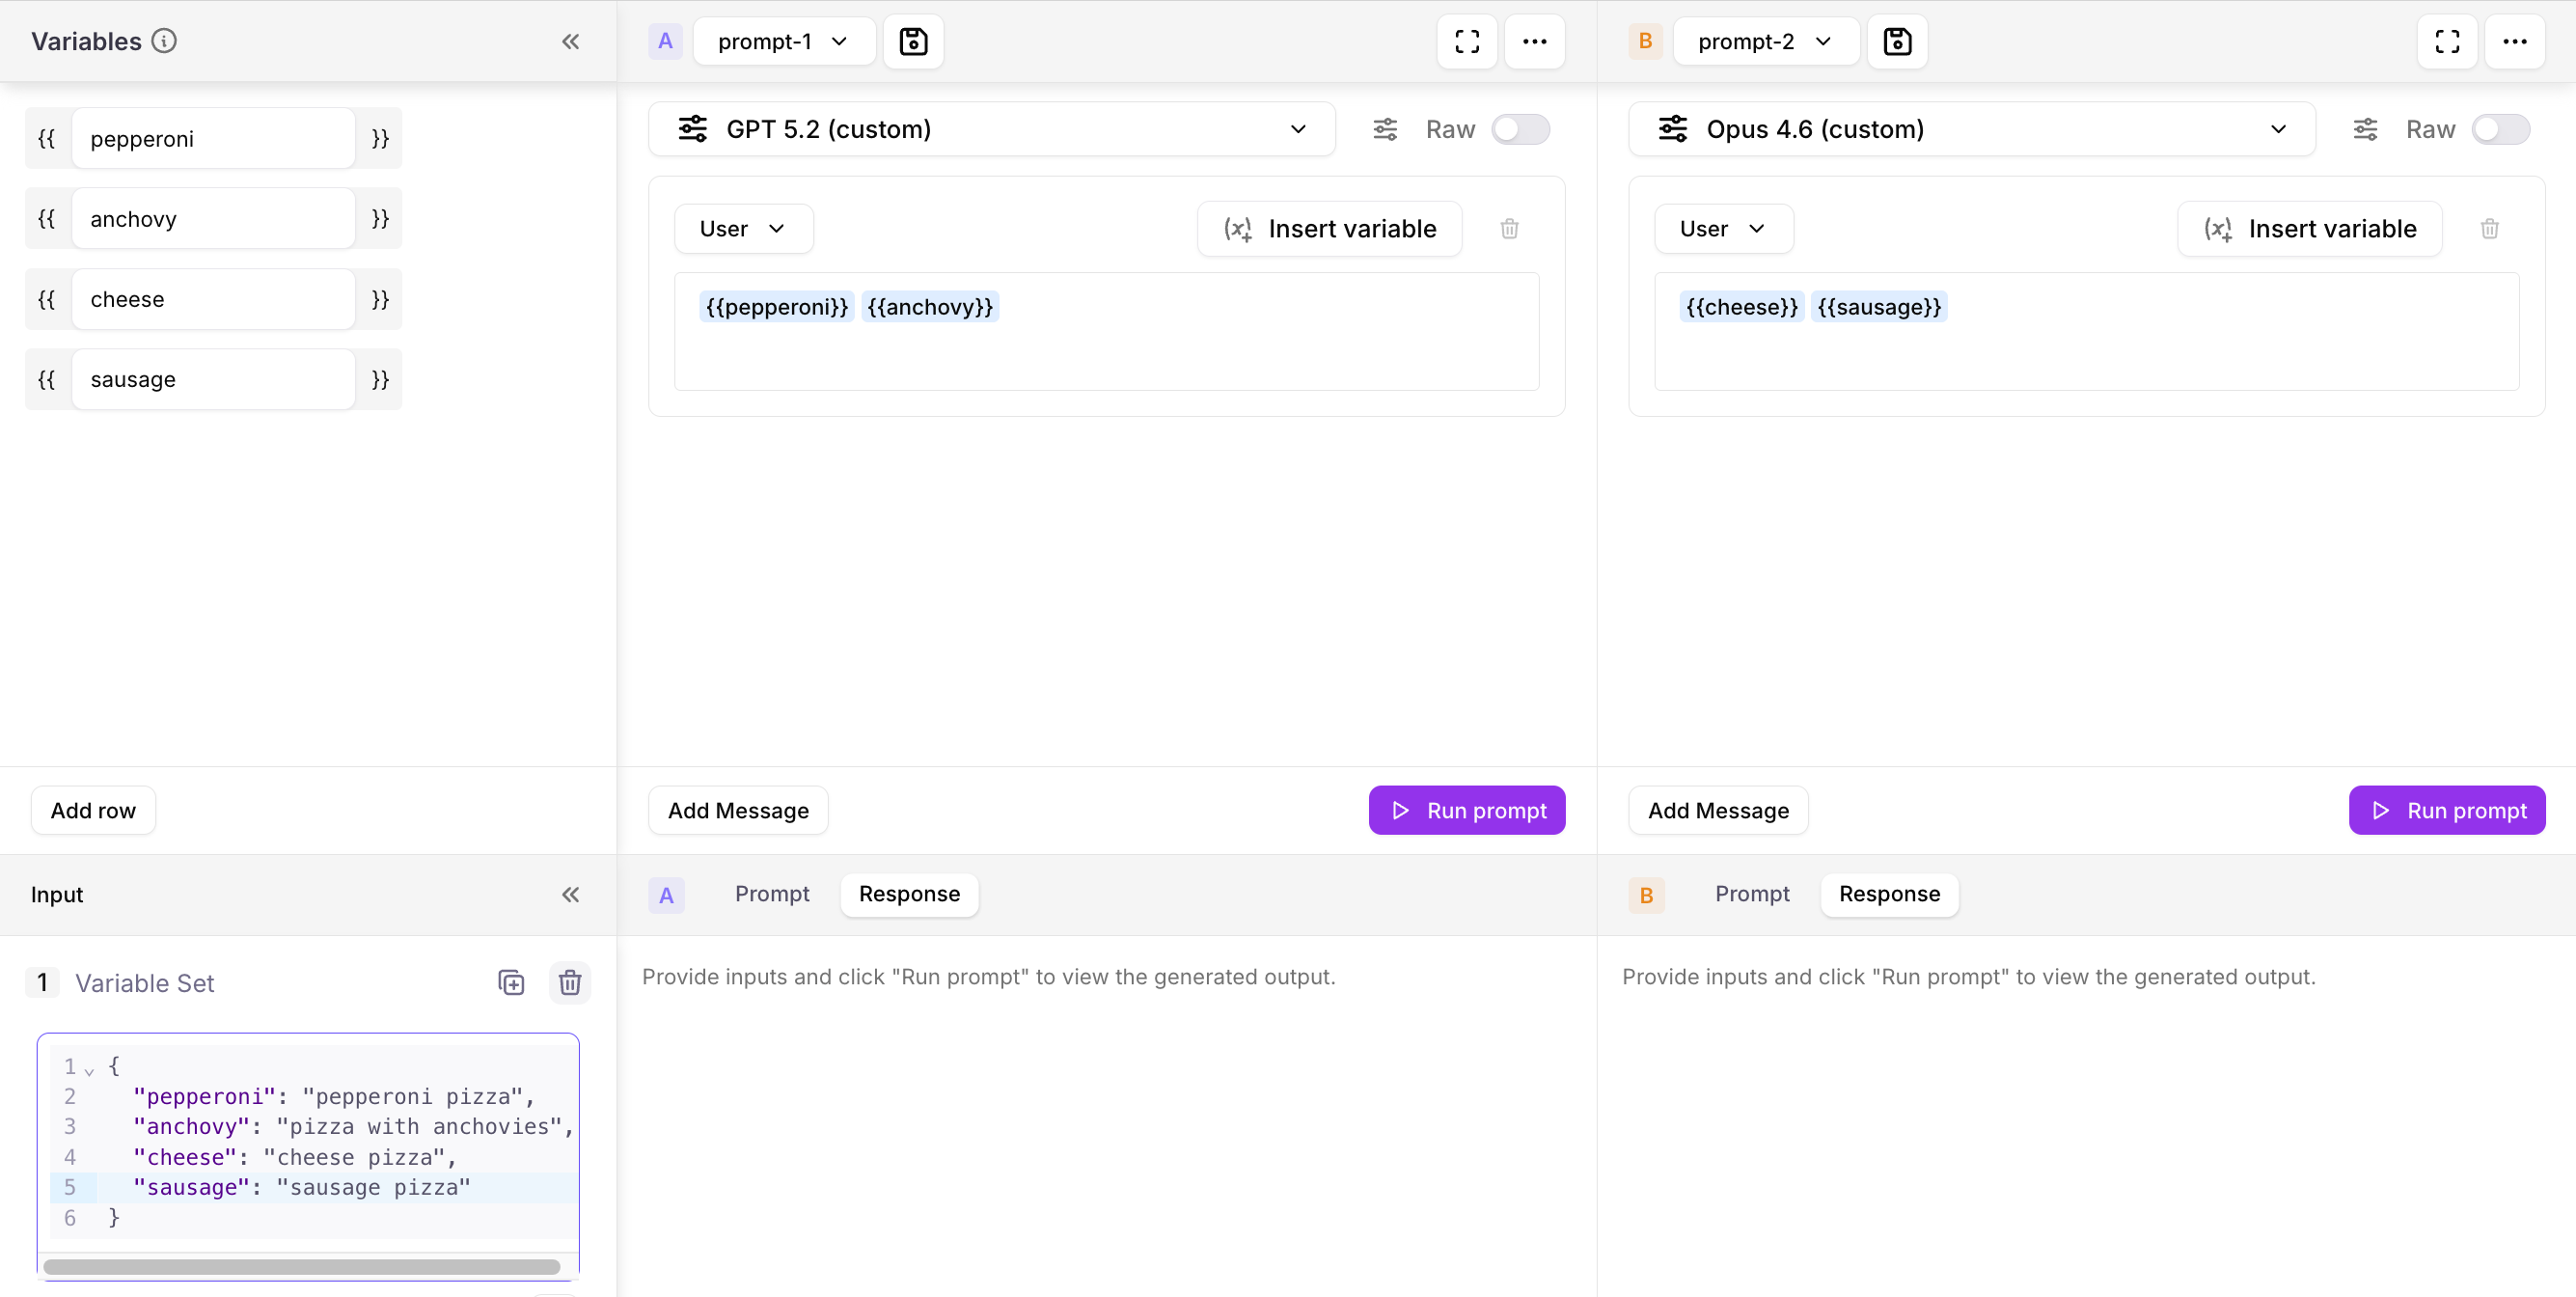Show Variables info tooltip icon
The width and height of the screenshot is (2576, 1297).
[164, 41]
